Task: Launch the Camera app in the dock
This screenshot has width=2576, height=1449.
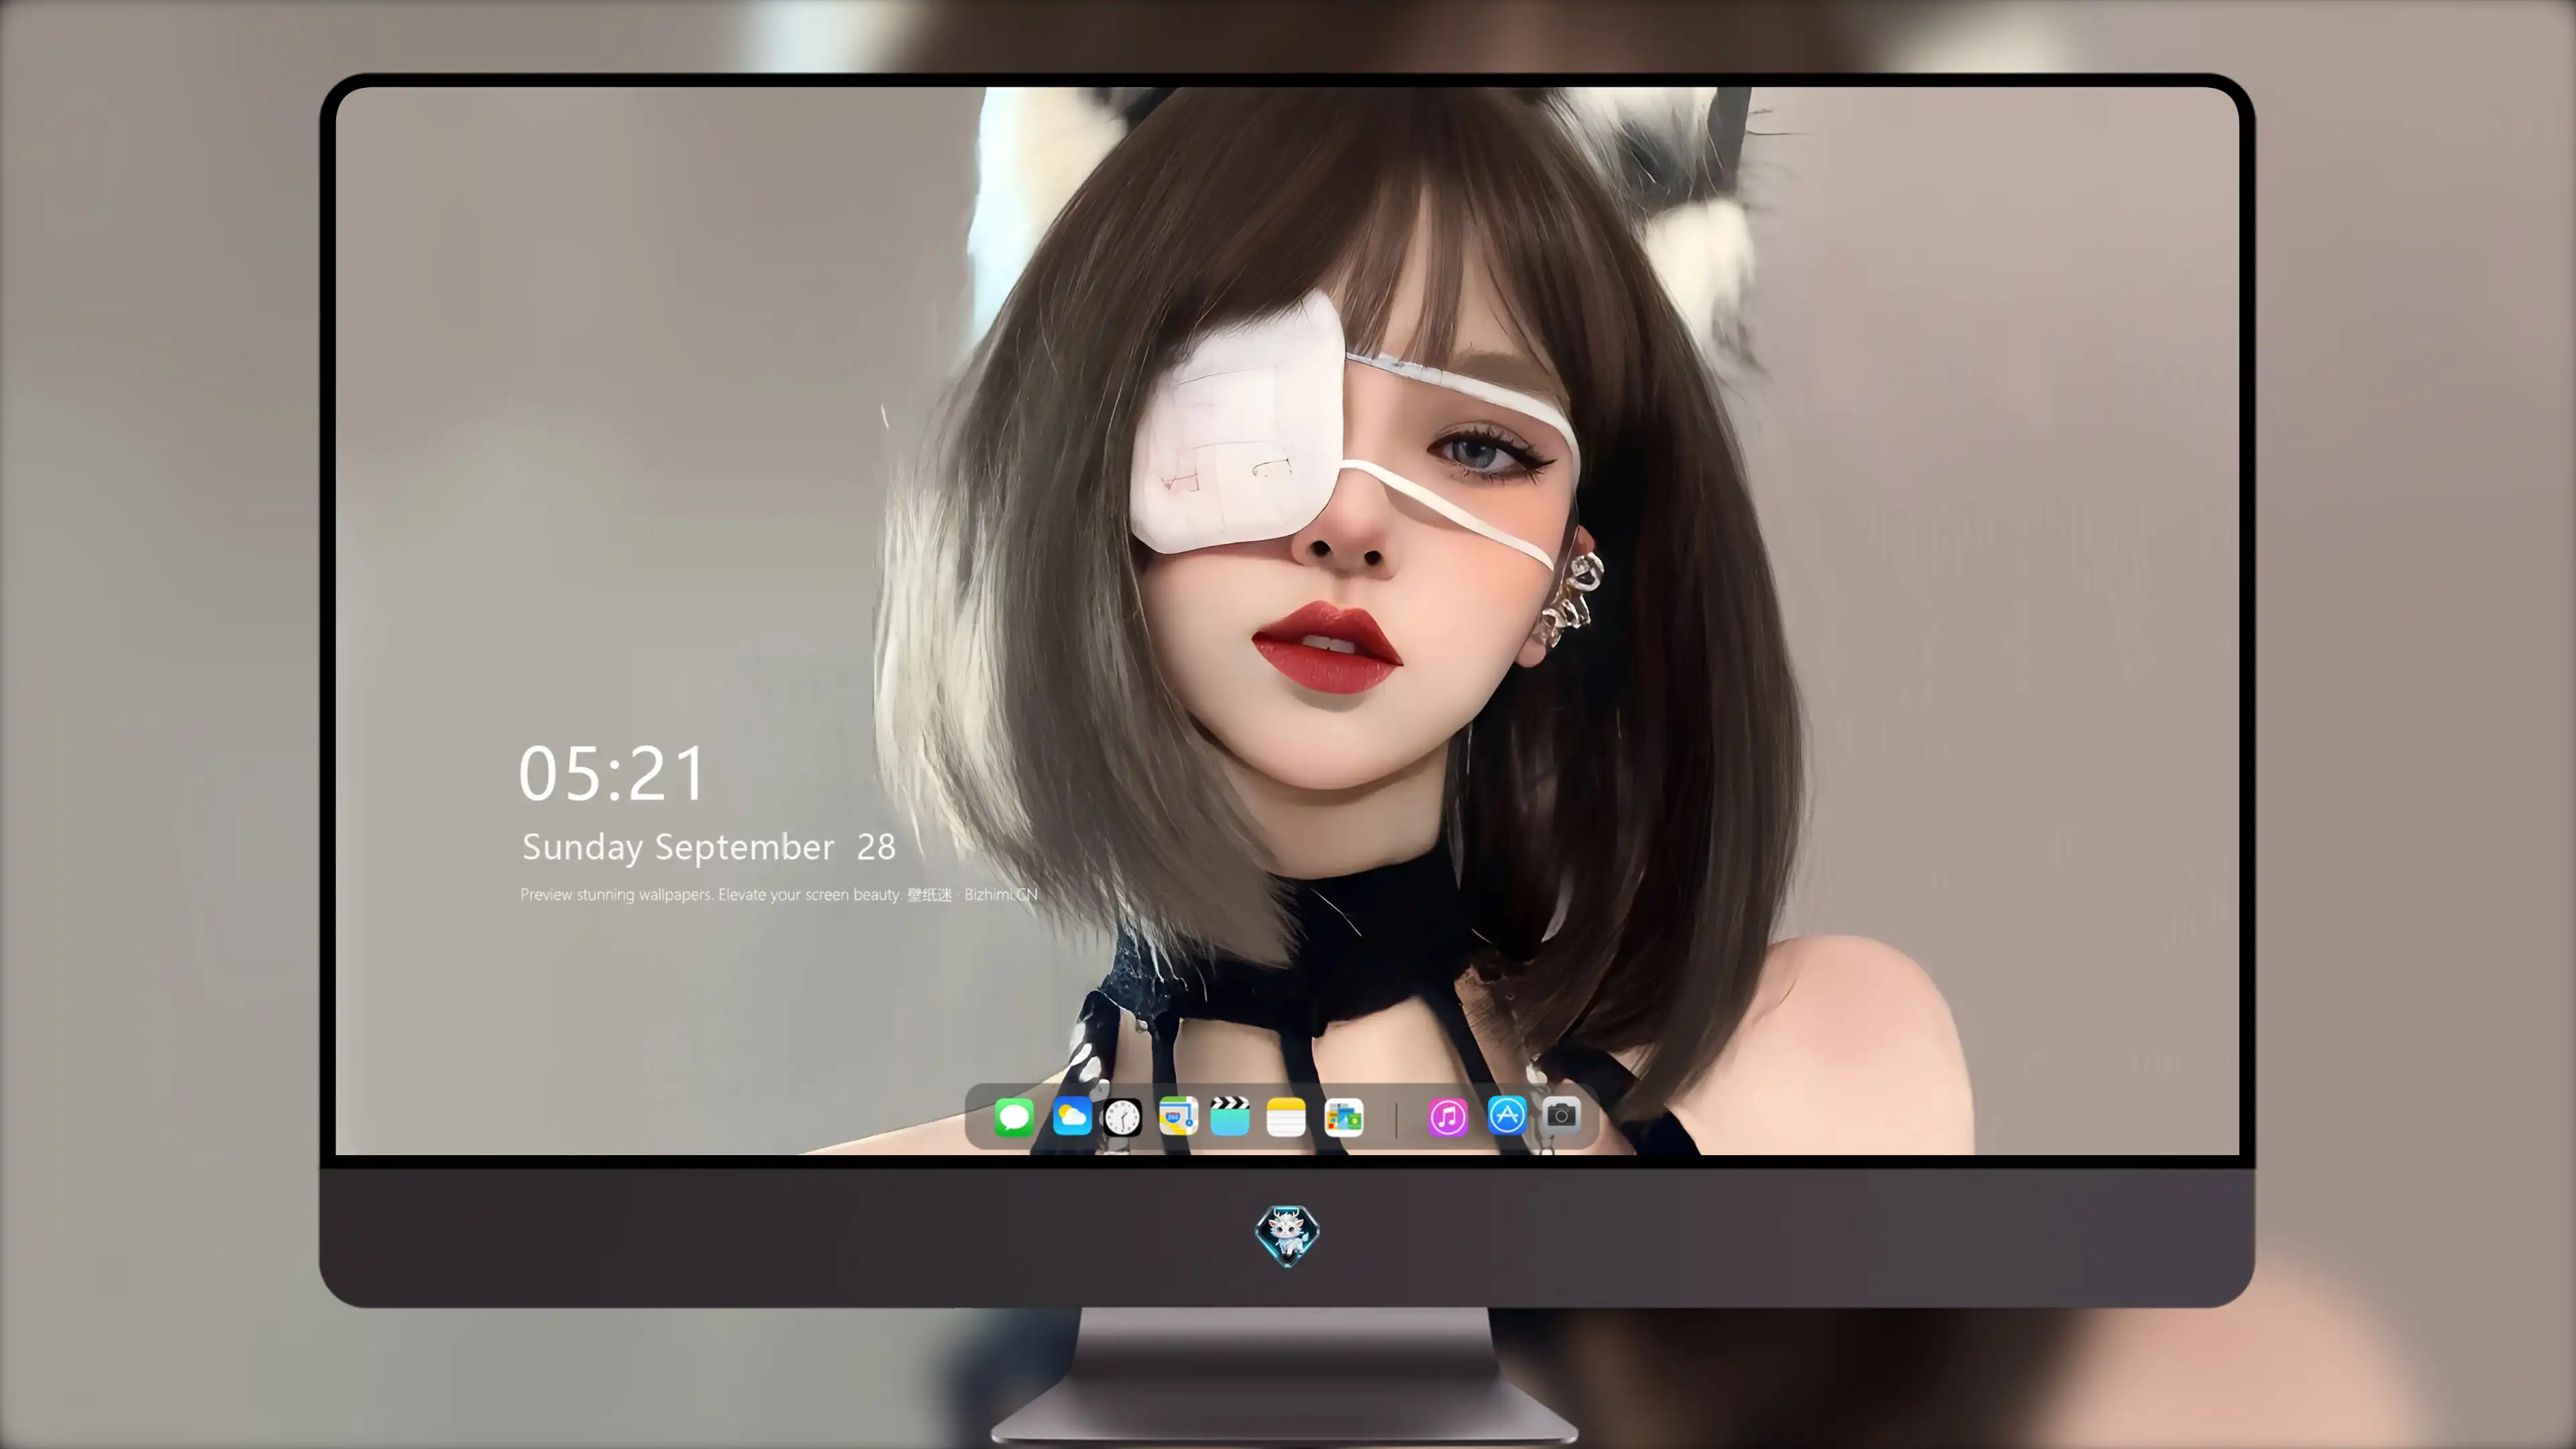Action: [x=1561, y=1115]
